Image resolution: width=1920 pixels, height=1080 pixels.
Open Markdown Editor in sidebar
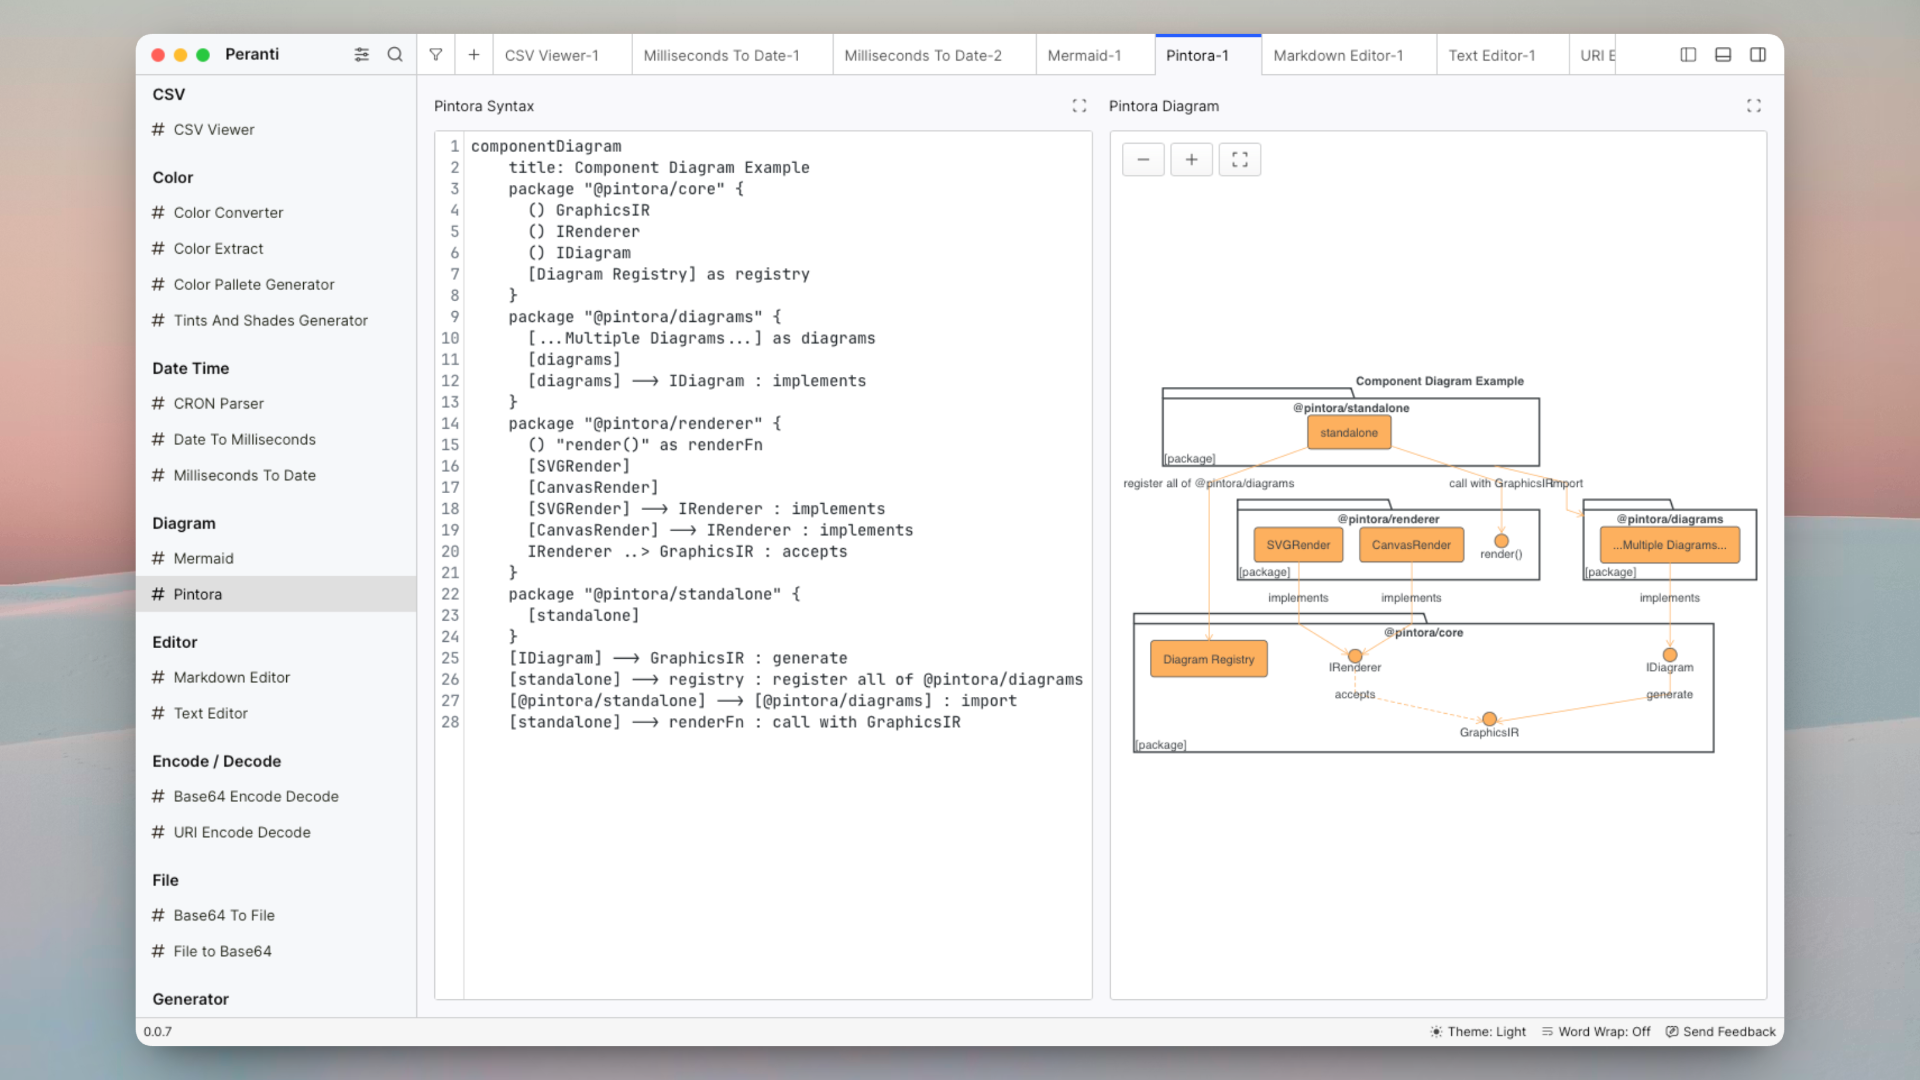coord(276,678)
